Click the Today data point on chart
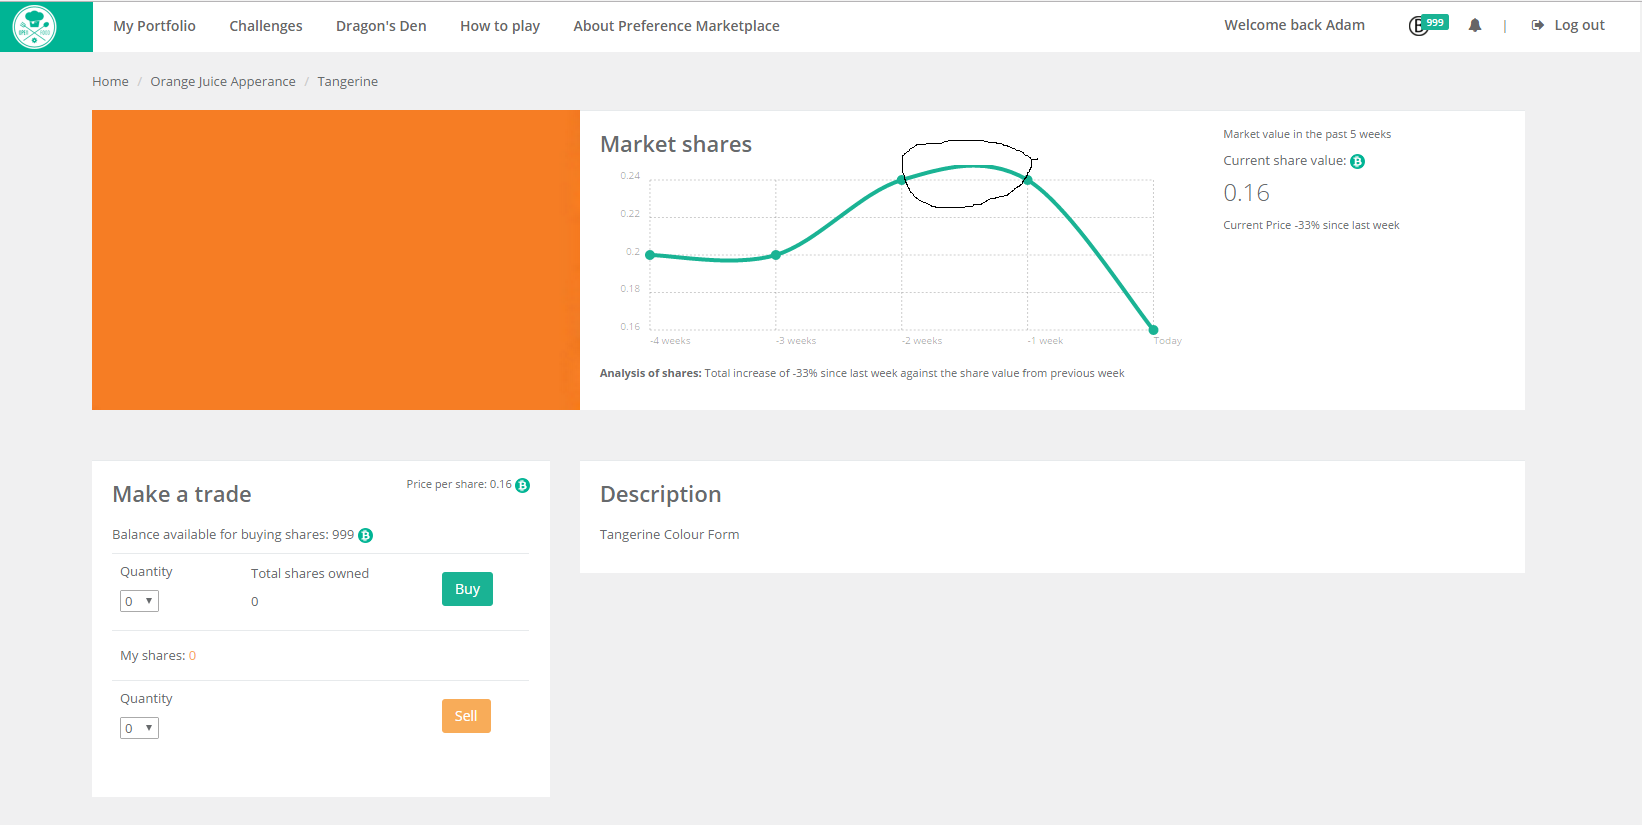Viewport: 1642px width, 825px height. 1153,330
